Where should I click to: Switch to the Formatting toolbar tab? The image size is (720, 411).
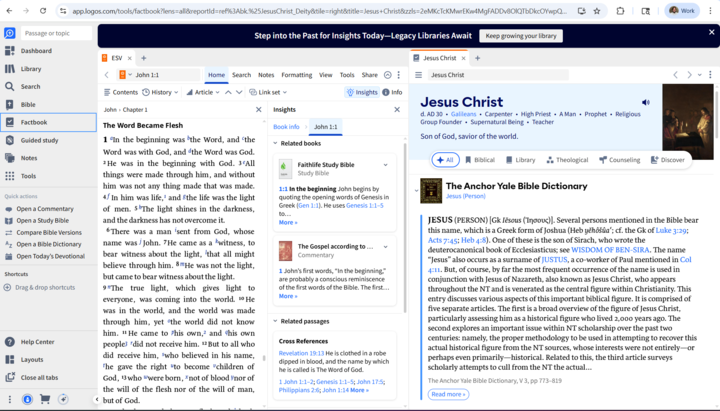pyautogui.click(x=297, y=75)
